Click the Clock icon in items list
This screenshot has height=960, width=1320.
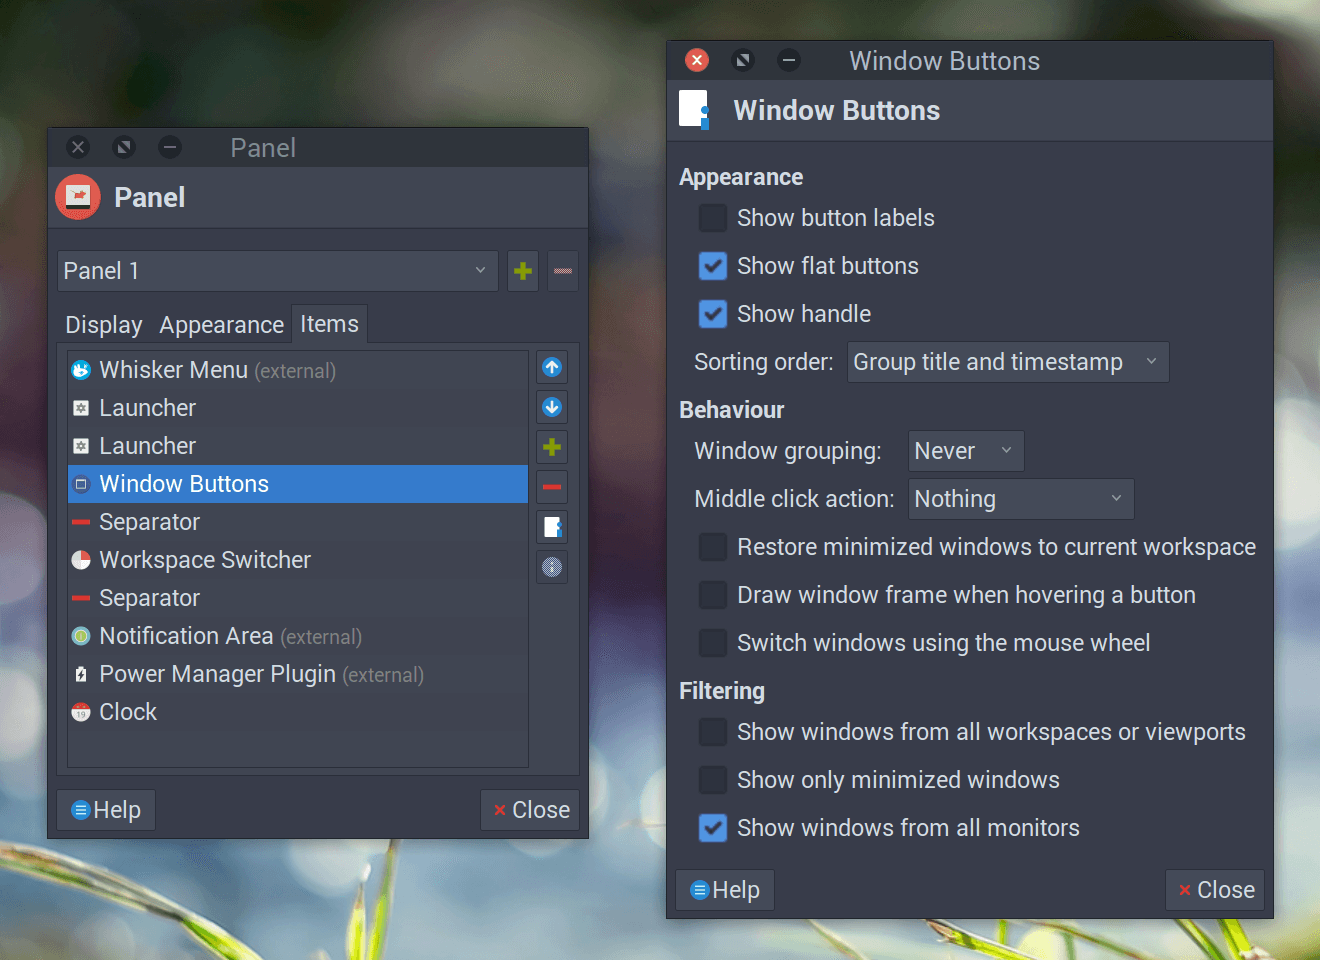click(81, 712)
